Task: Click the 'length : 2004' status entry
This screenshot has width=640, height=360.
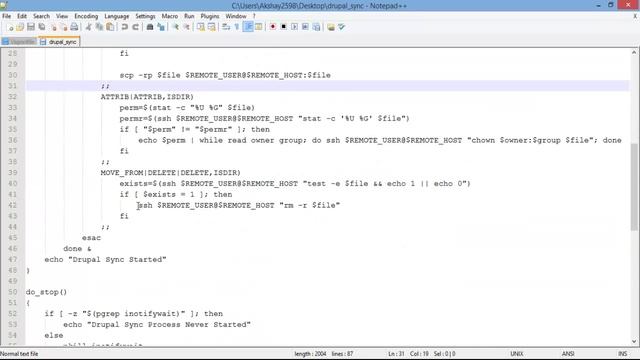Action: click(x=310, y=354)
